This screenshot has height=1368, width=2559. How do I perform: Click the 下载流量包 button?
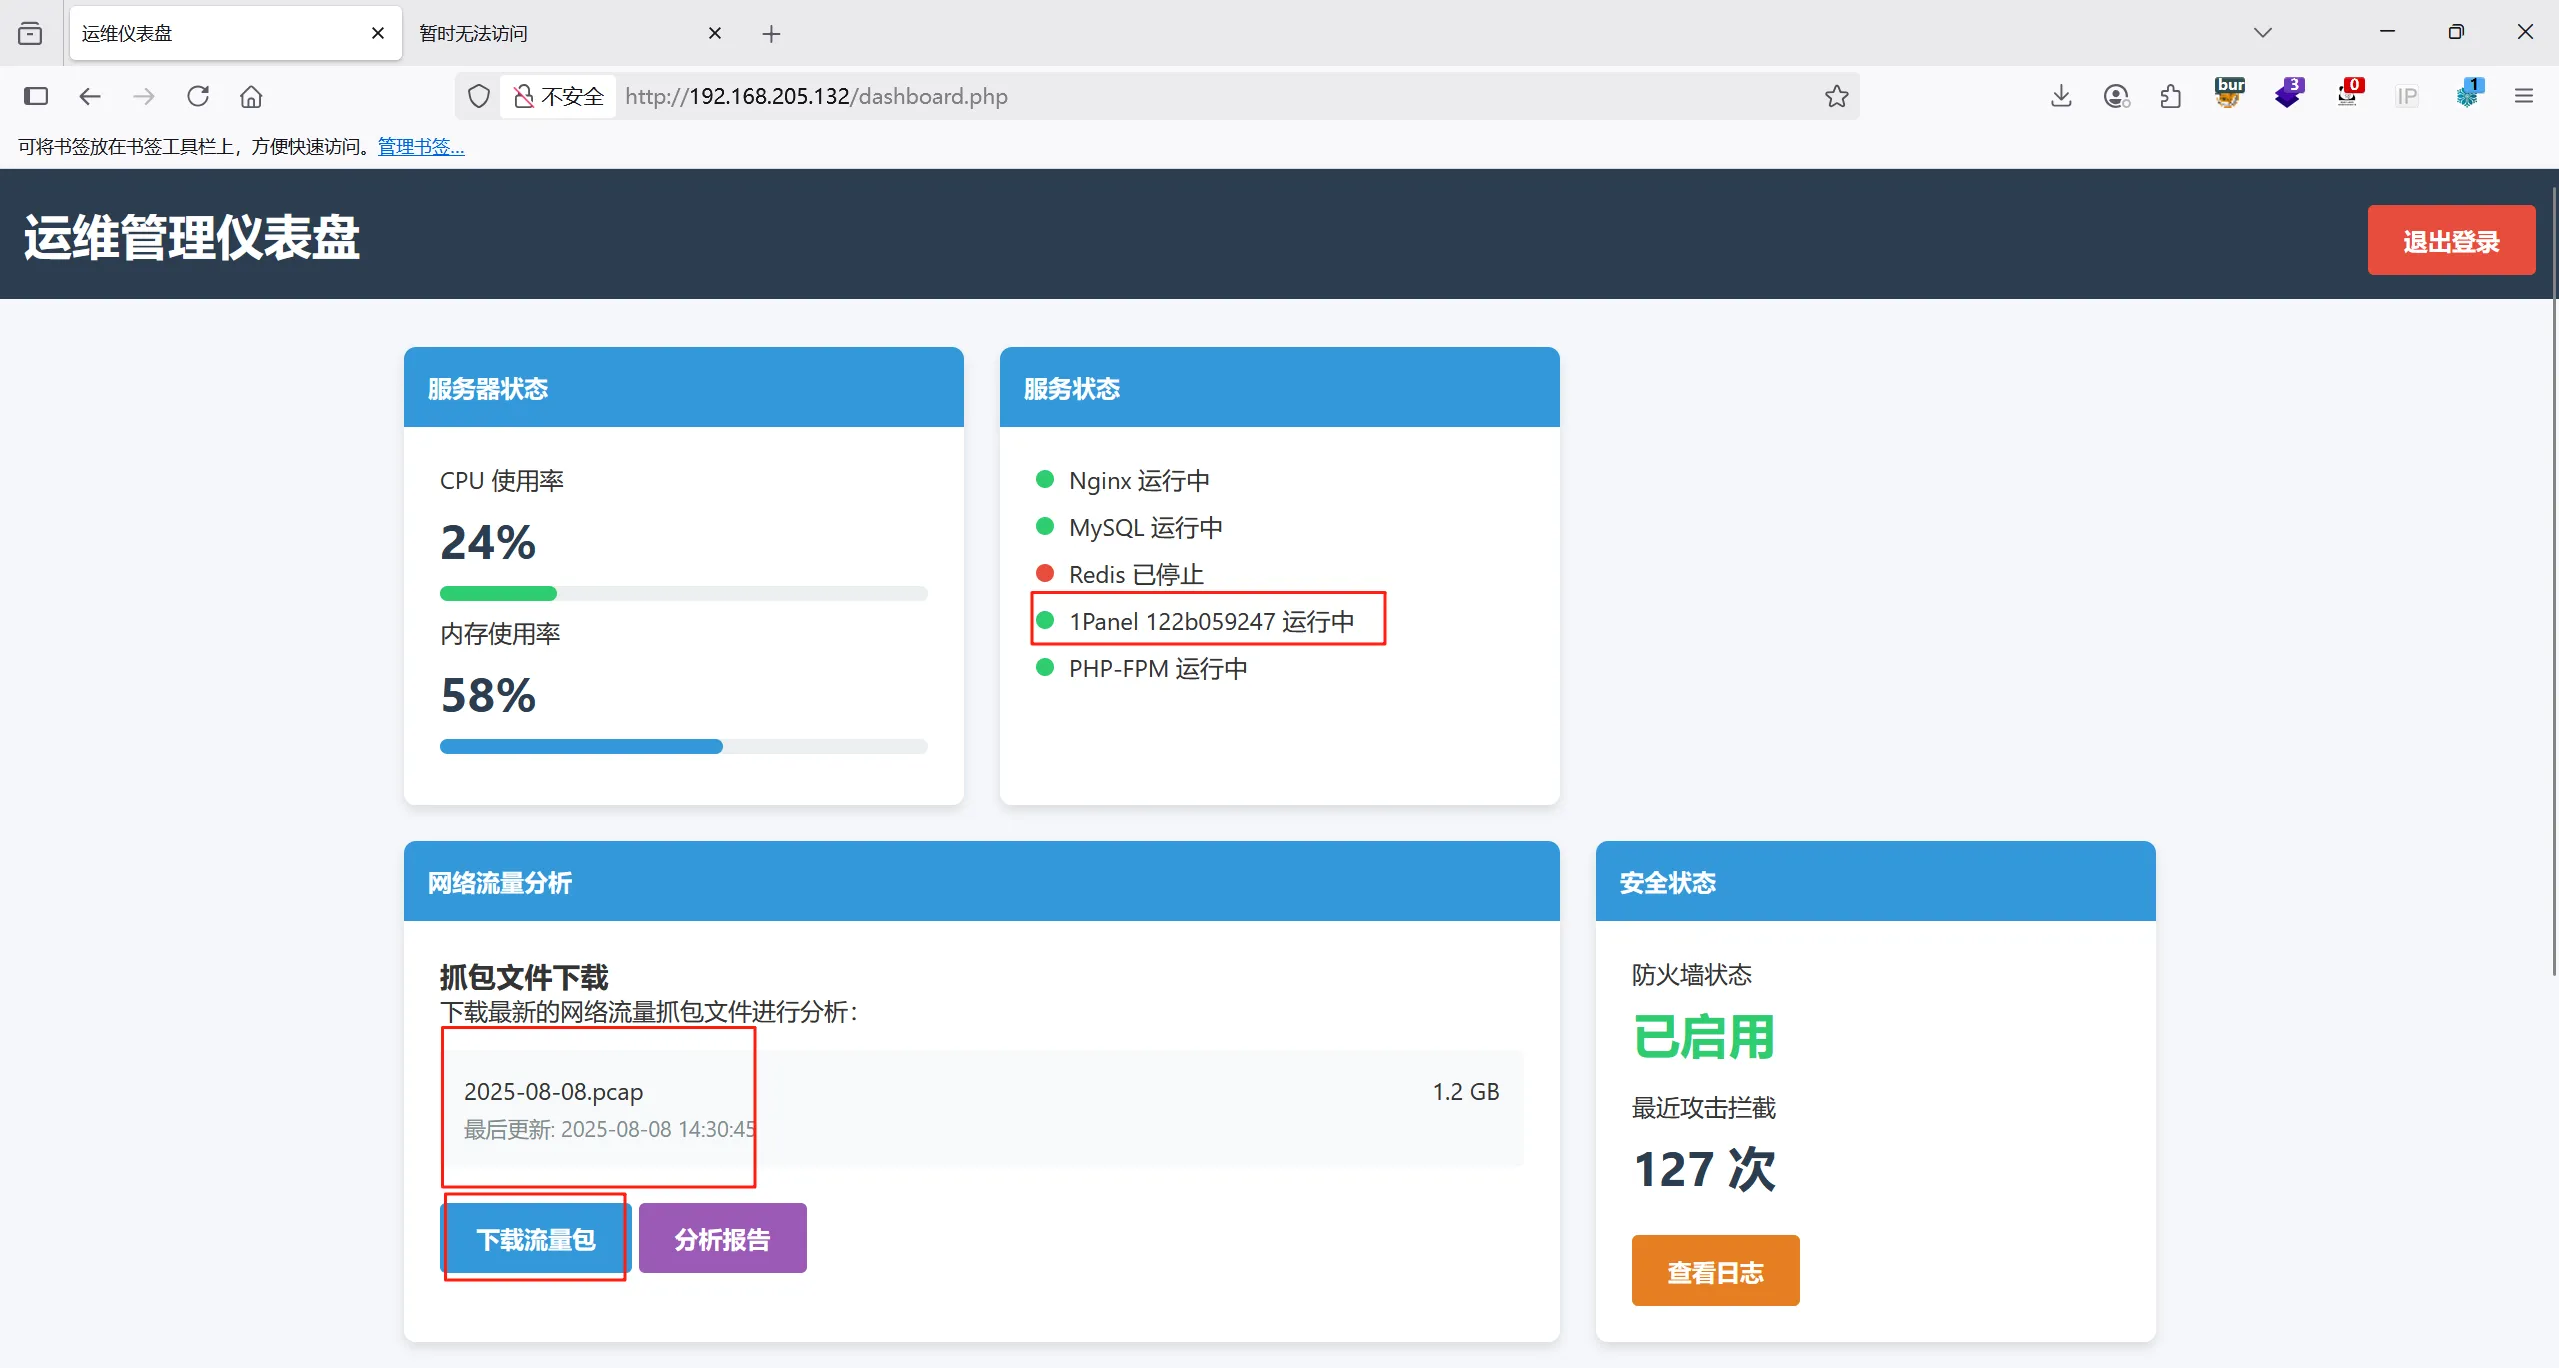[535, 1239]
